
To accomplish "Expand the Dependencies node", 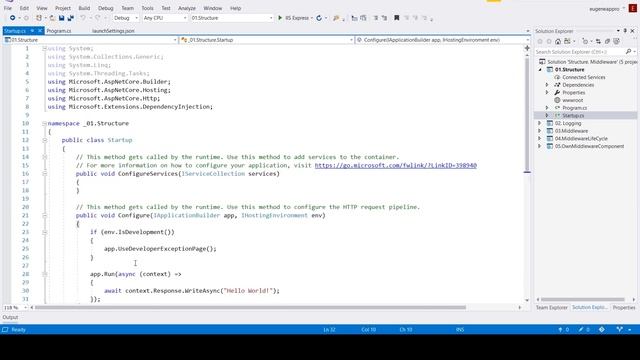I will 547,85.
